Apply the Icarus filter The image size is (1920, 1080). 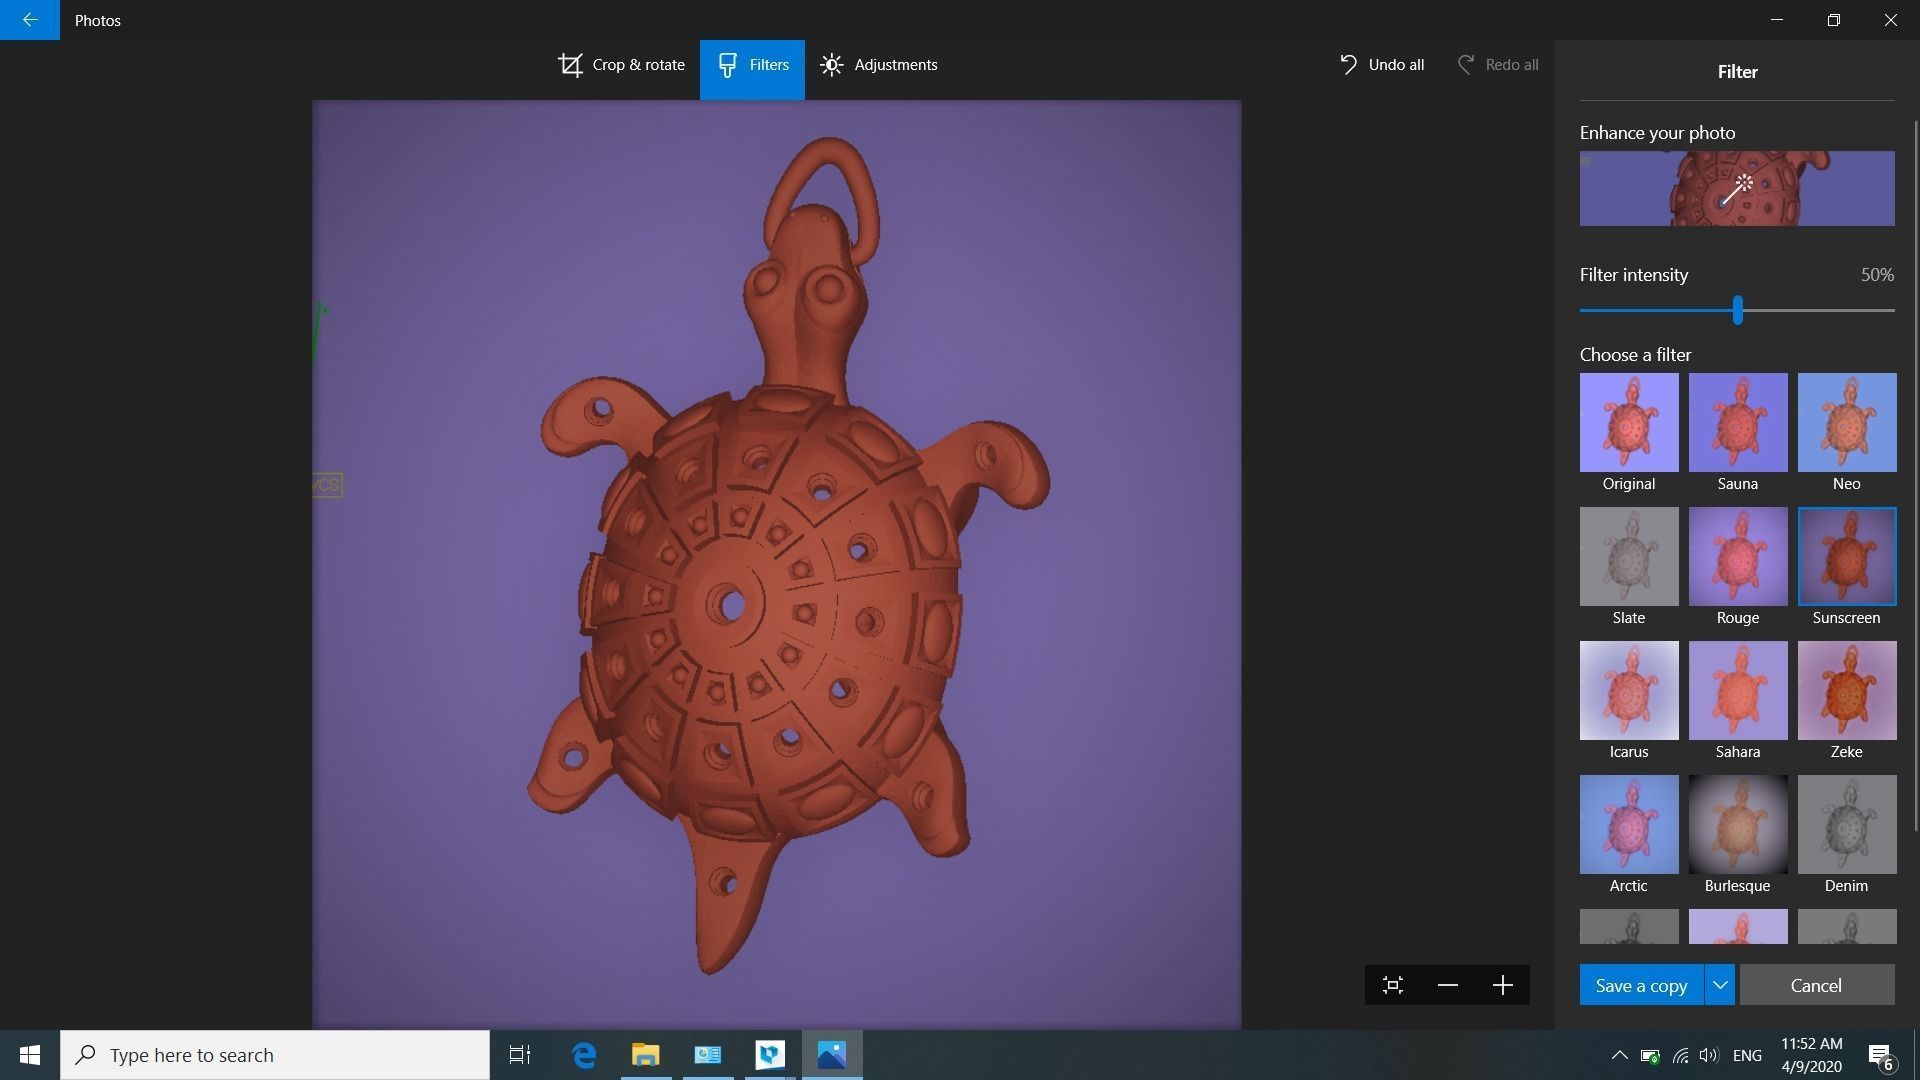click(1629, 690)
